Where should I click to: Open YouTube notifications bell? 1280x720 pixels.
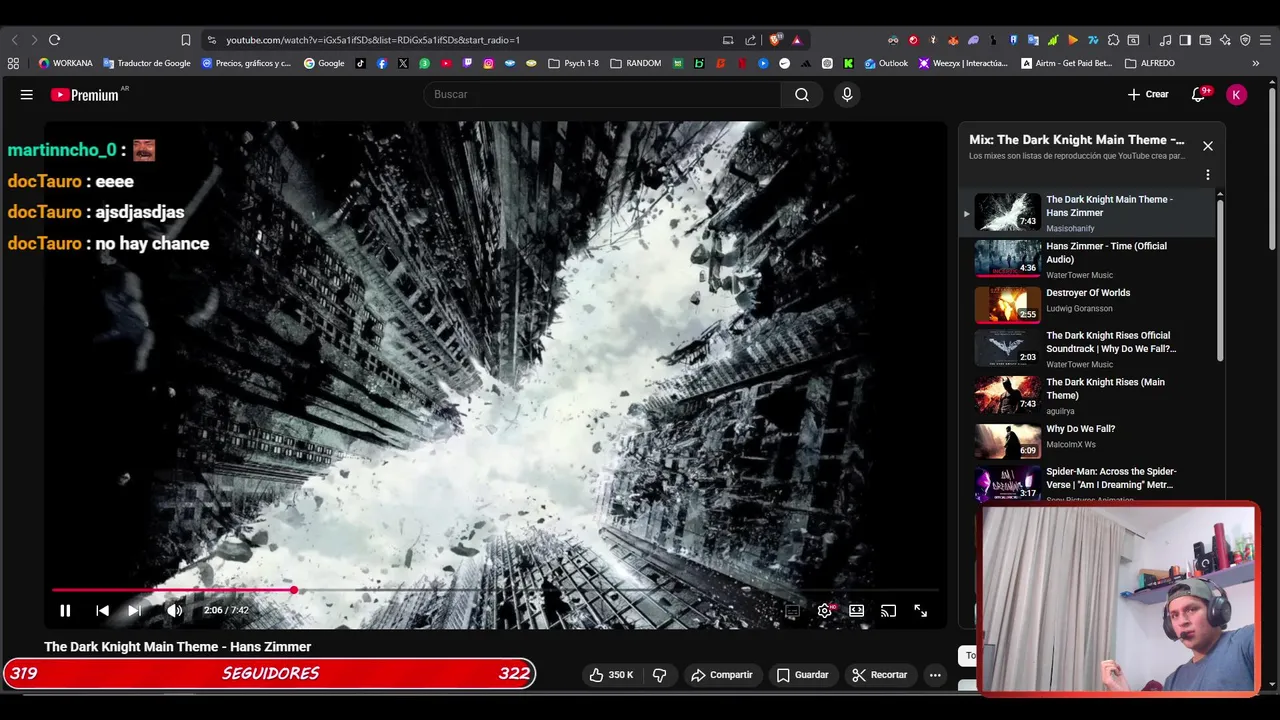point(1198,94)
